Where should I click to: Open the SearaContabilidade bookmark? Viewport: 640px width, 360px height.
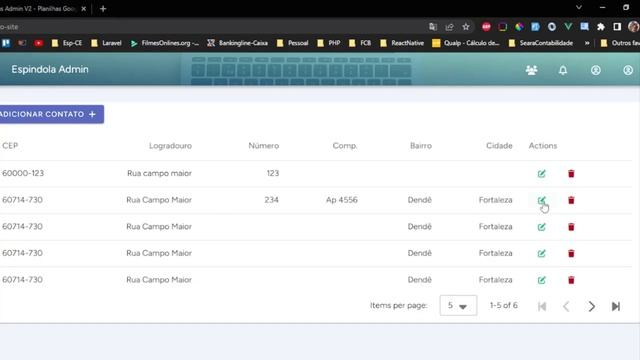(541, 43)
